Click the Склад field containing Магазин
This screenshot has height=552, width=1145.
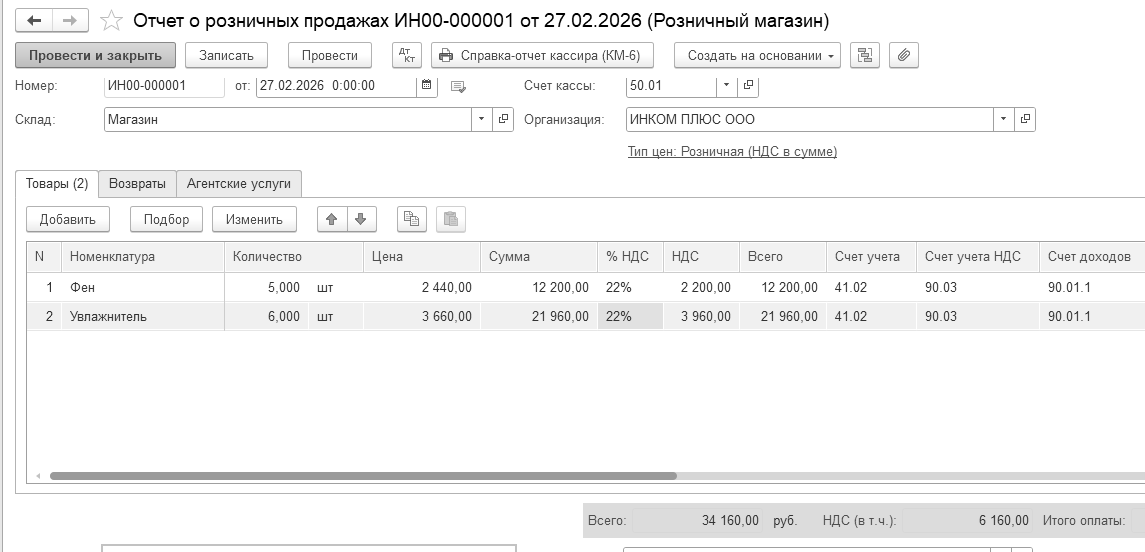pyautogui.click(x=288, y=119)
